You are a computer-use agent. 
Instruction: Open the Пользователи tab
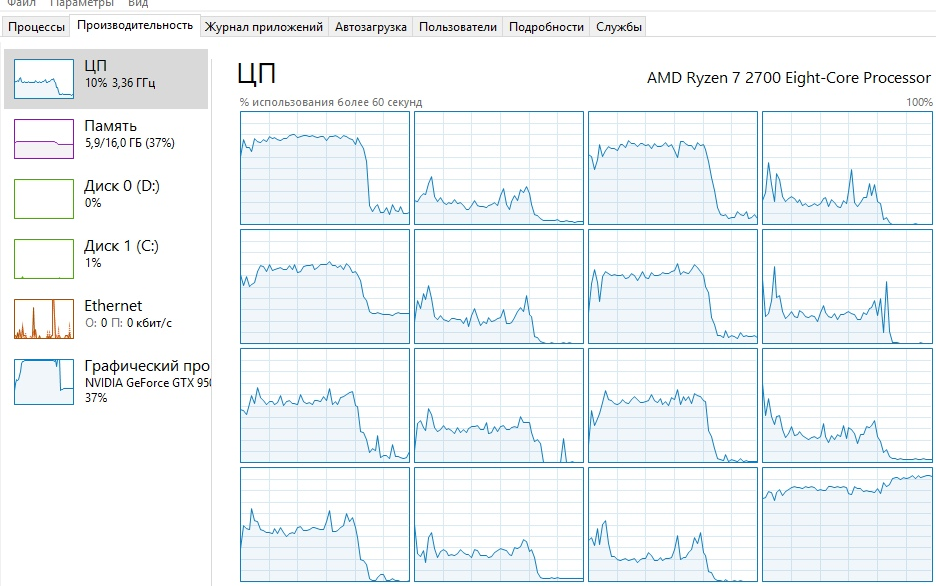tap(458, 27)
